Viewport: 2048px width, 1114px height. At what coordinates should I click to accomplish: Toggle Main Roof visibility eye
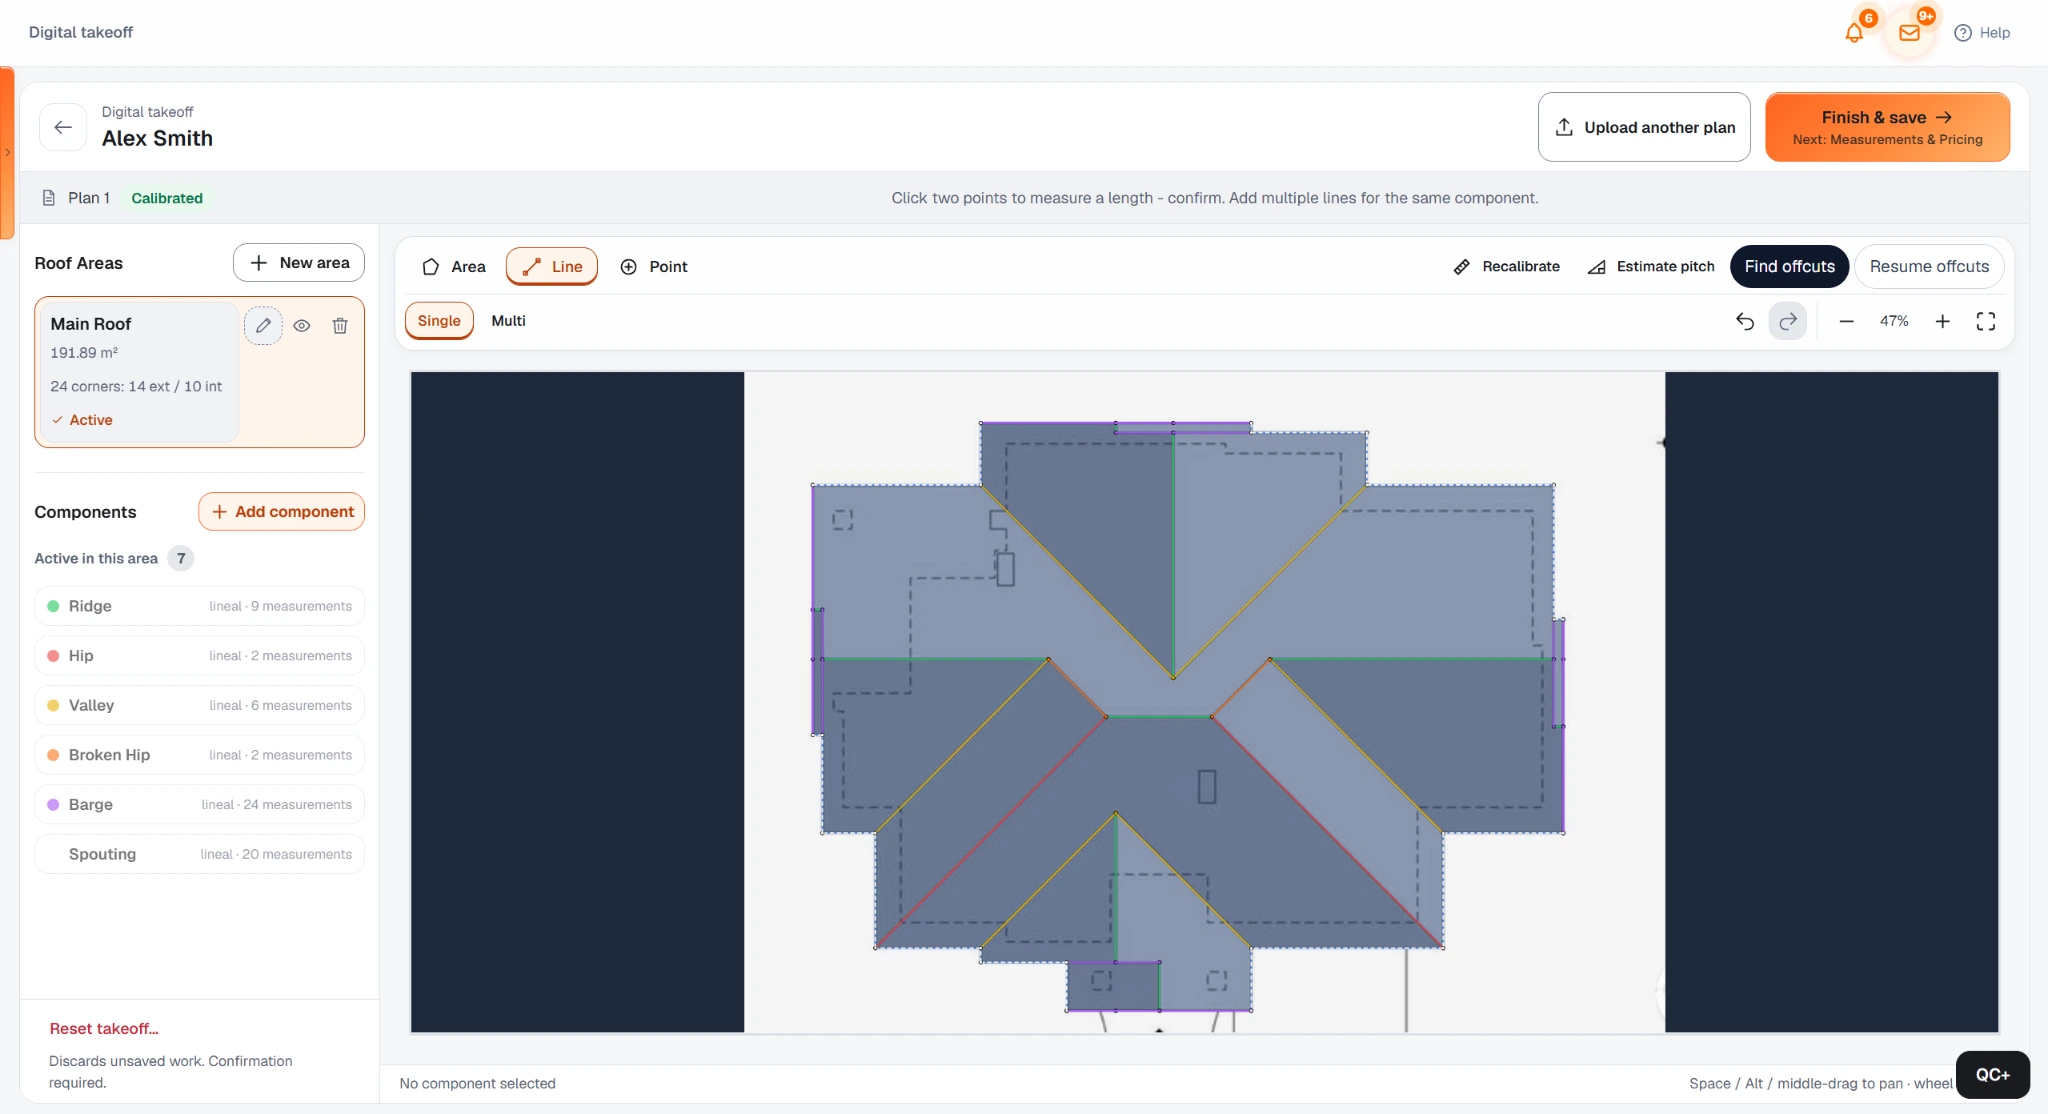pyautogui.click(x=302, y=325)
